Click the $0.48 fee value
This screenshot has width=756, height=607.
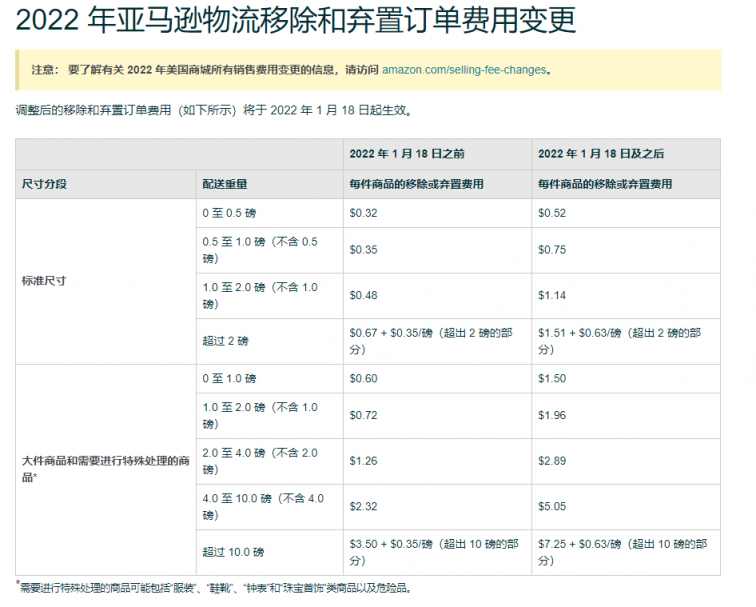coord(364,296)
